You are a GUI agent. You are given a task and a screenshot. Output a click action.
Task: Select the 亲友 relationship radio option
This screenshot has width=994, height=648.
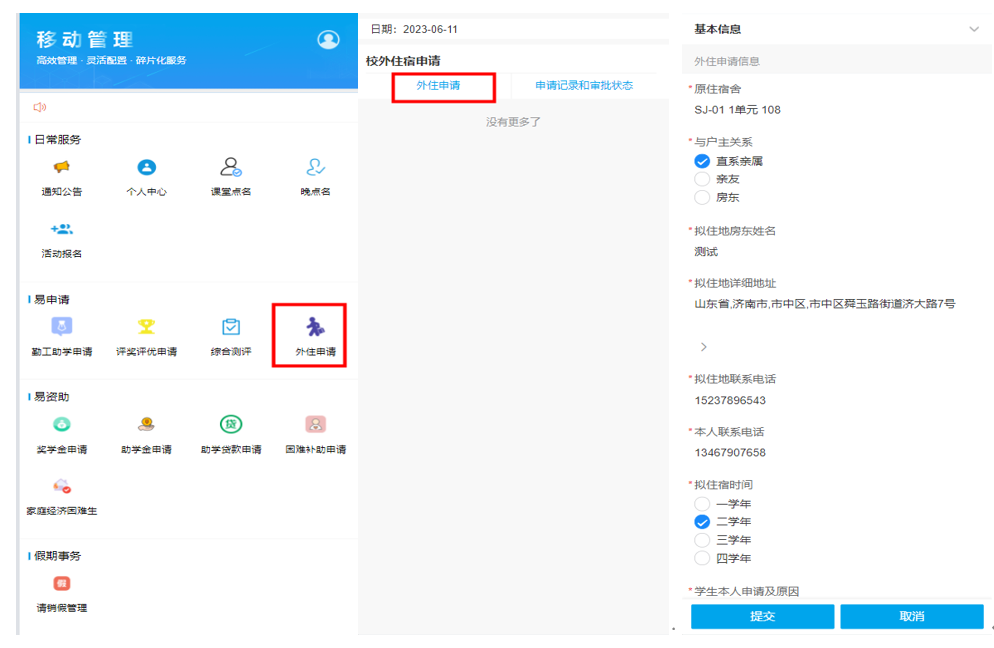coord(702,179)
